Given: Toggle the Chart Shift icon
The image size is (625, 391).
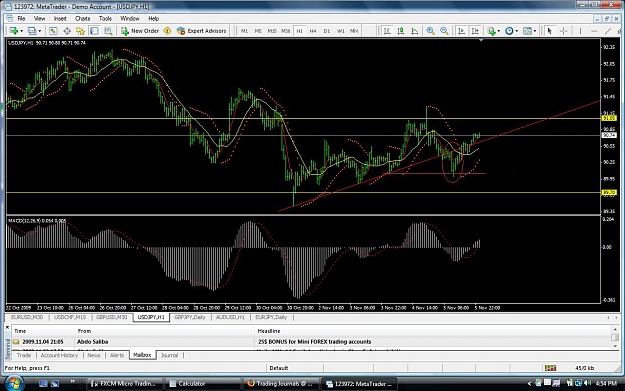Looking at the screenshot, I should 475,31.
